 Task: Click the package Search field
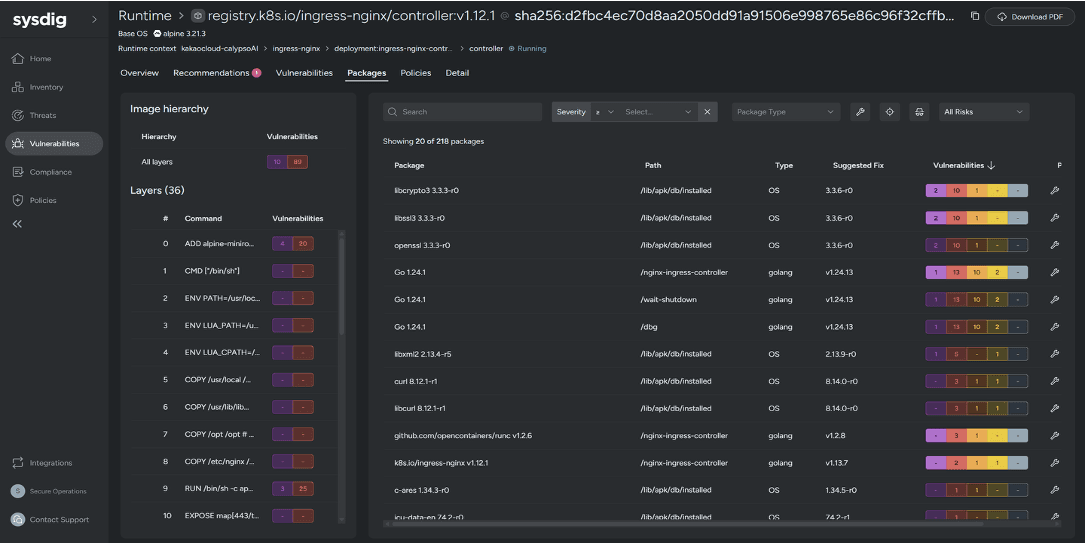click(463, 112)
